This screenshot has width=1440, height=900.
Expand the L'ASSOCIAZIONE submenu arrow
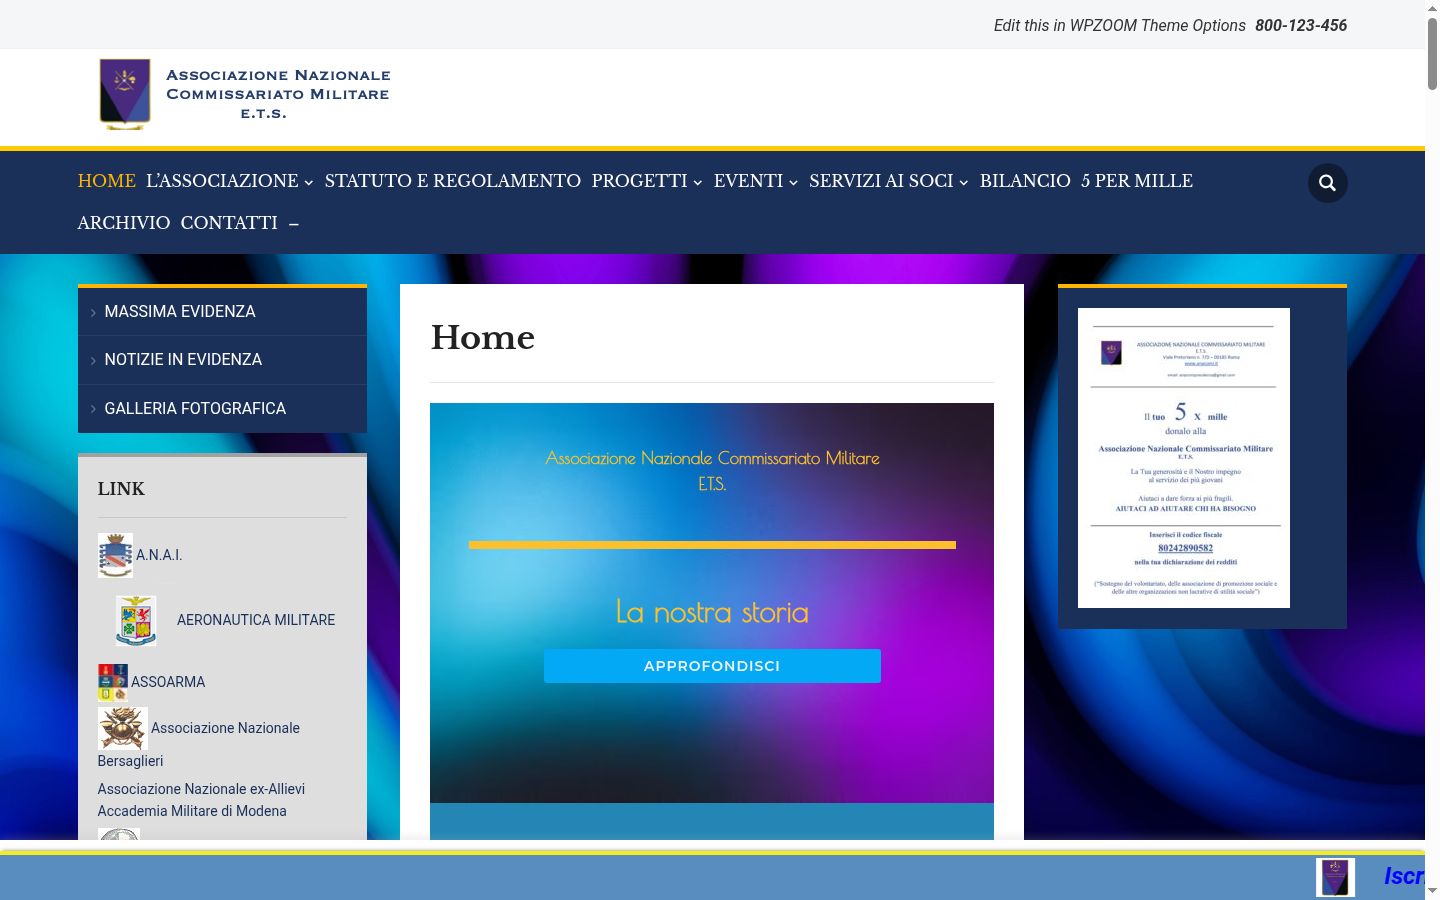309,182
